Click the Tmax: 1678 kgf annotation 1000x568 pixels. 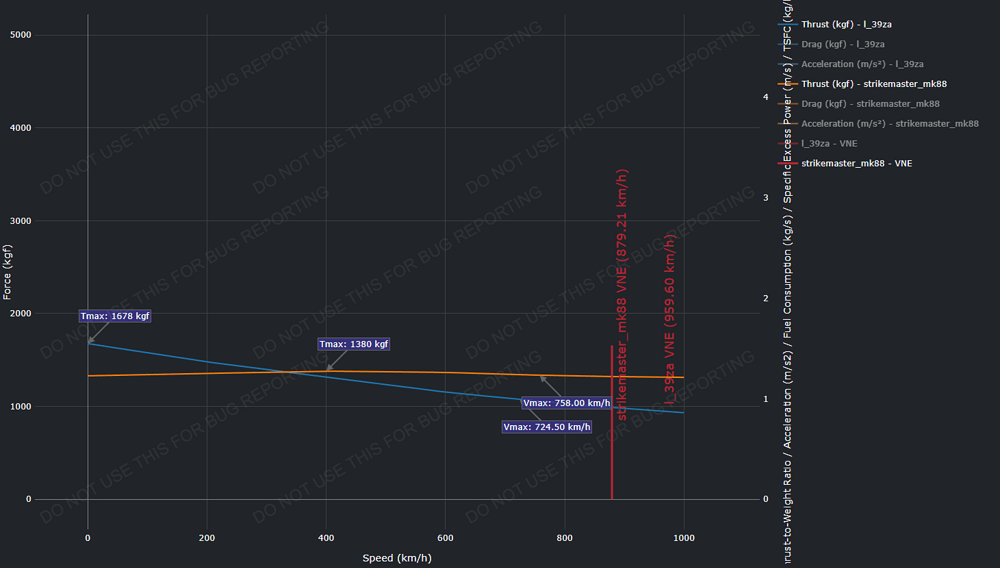115,316
